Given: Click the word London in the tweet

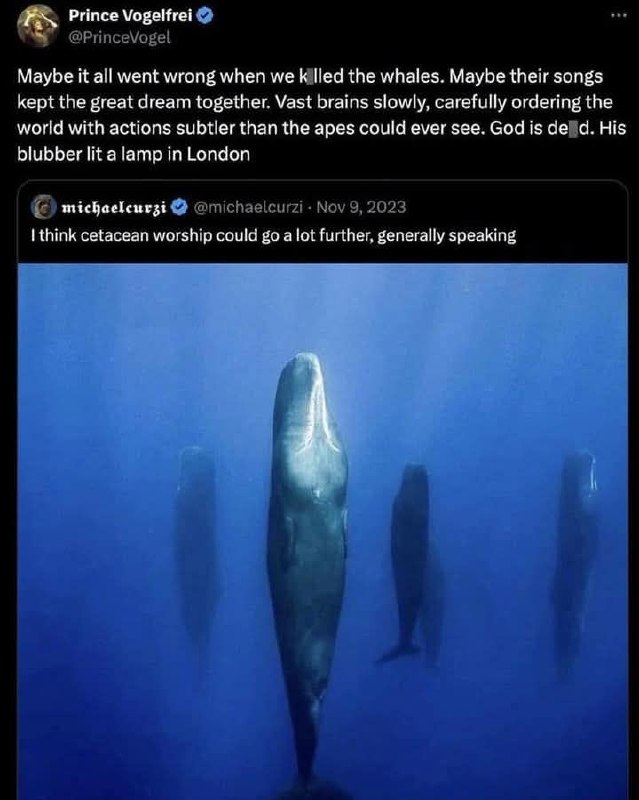Looking at the screenshot, I should pyautogui.click(x=218, y=155).
